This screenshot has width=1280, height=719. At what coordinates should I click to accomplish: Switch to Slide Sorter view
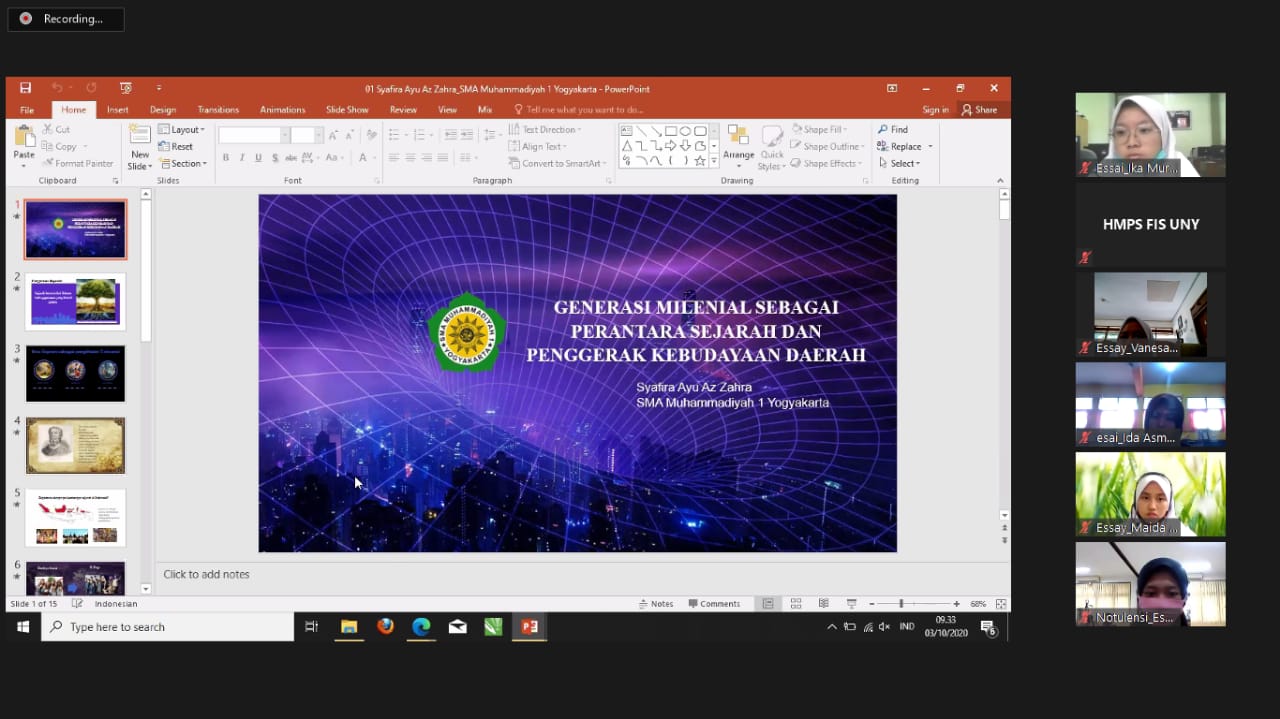coord(796,604)
